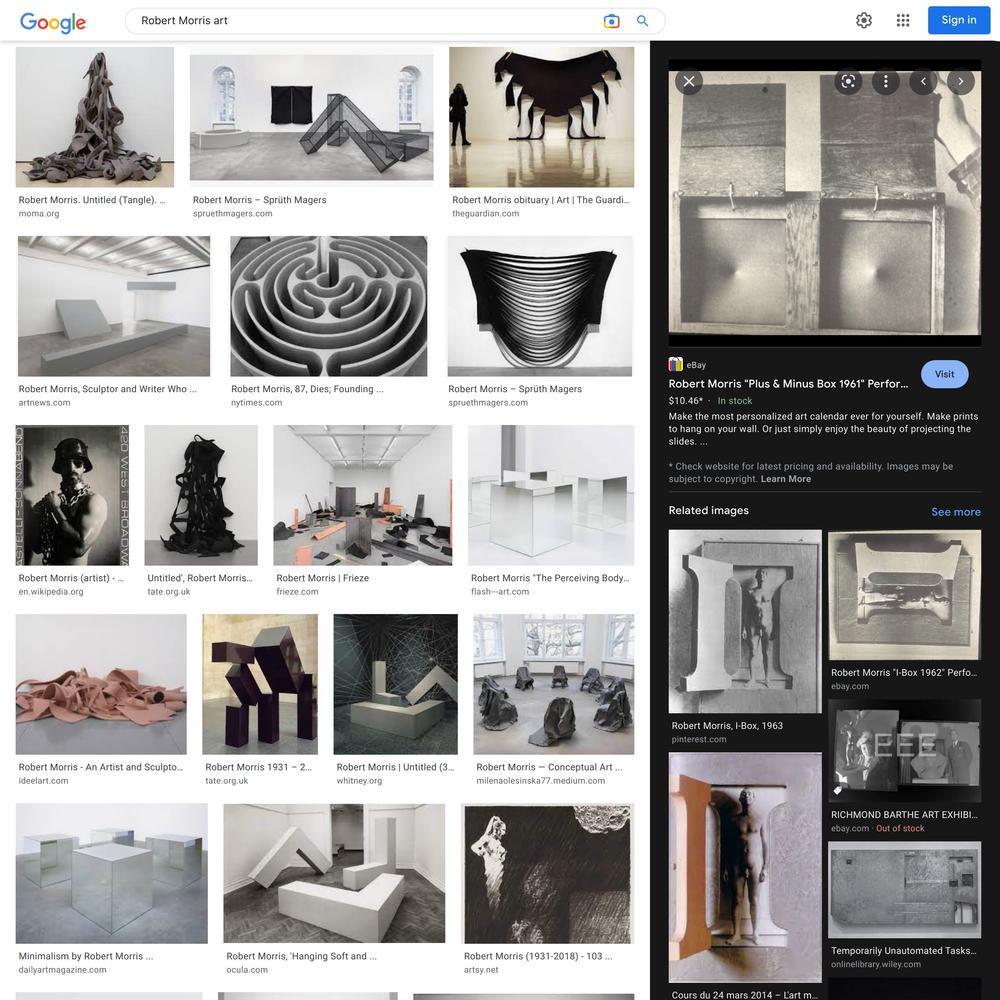Open the Untitled (Tangle) moma.org image
This screenshot has height=1000, width=1000.
[95, 117]
